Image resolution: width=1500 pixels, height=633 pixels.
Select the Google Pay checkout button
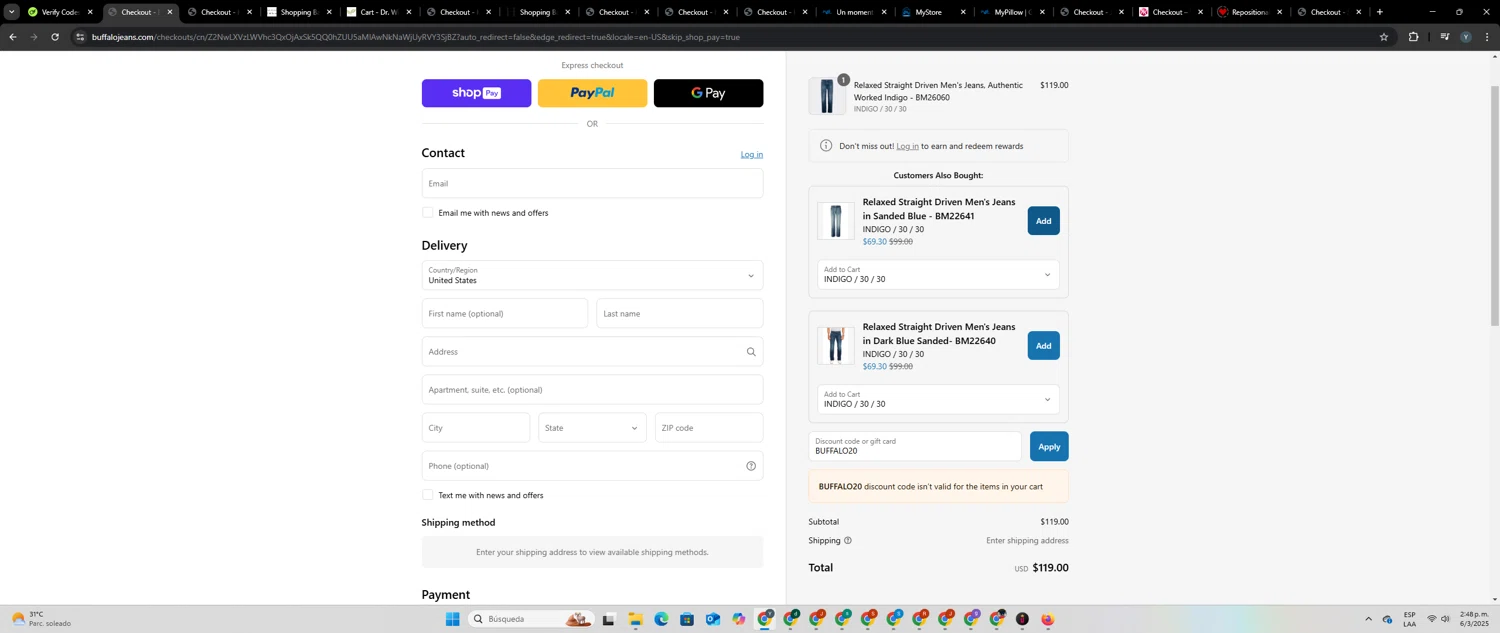pyautogui.click(x=708, y=93)
